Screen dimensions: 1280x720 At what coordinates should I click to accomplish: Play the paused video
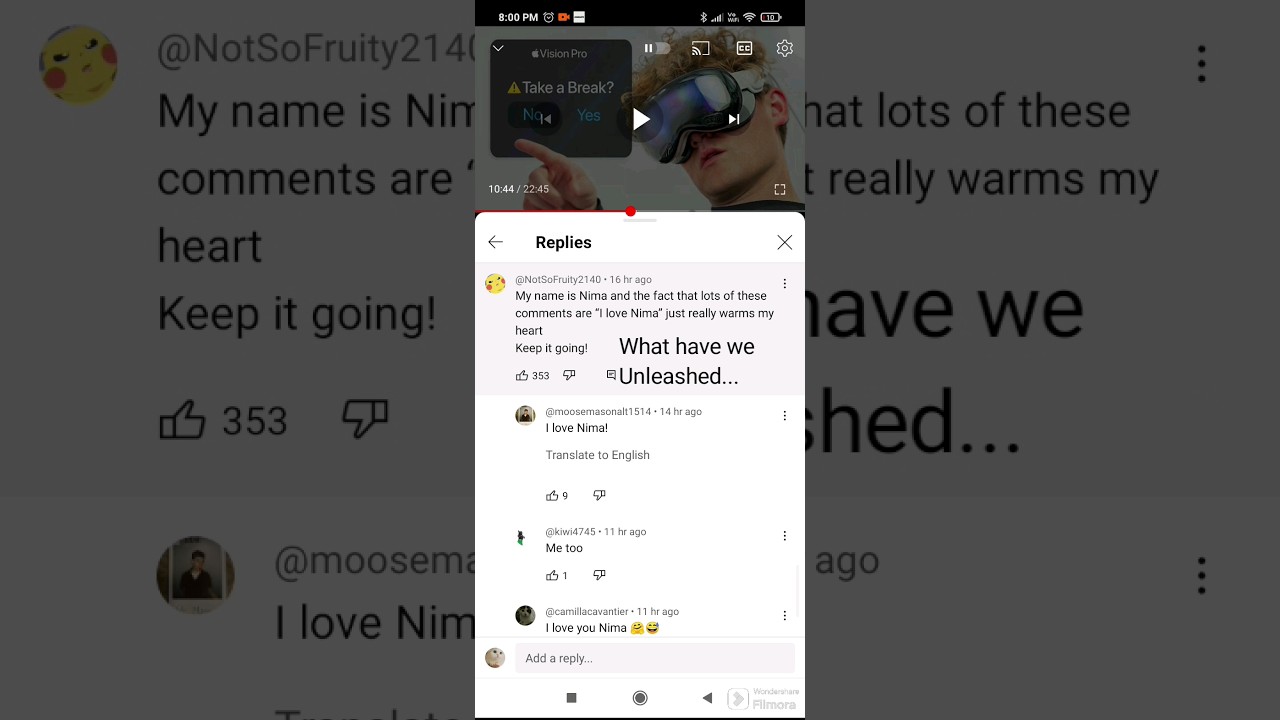pos(640,119)
